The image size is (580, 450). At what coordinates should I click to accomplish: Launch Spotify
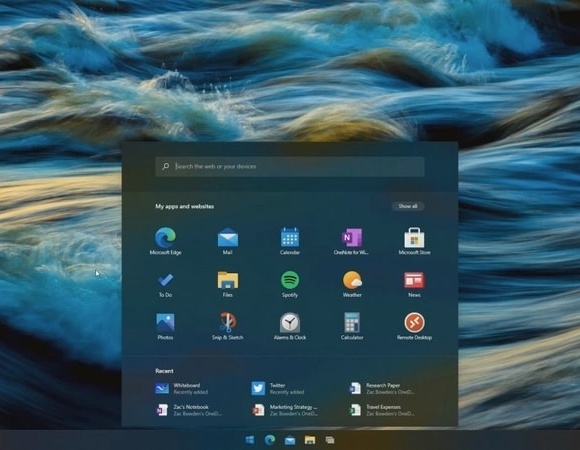click(x=290, y=284)
